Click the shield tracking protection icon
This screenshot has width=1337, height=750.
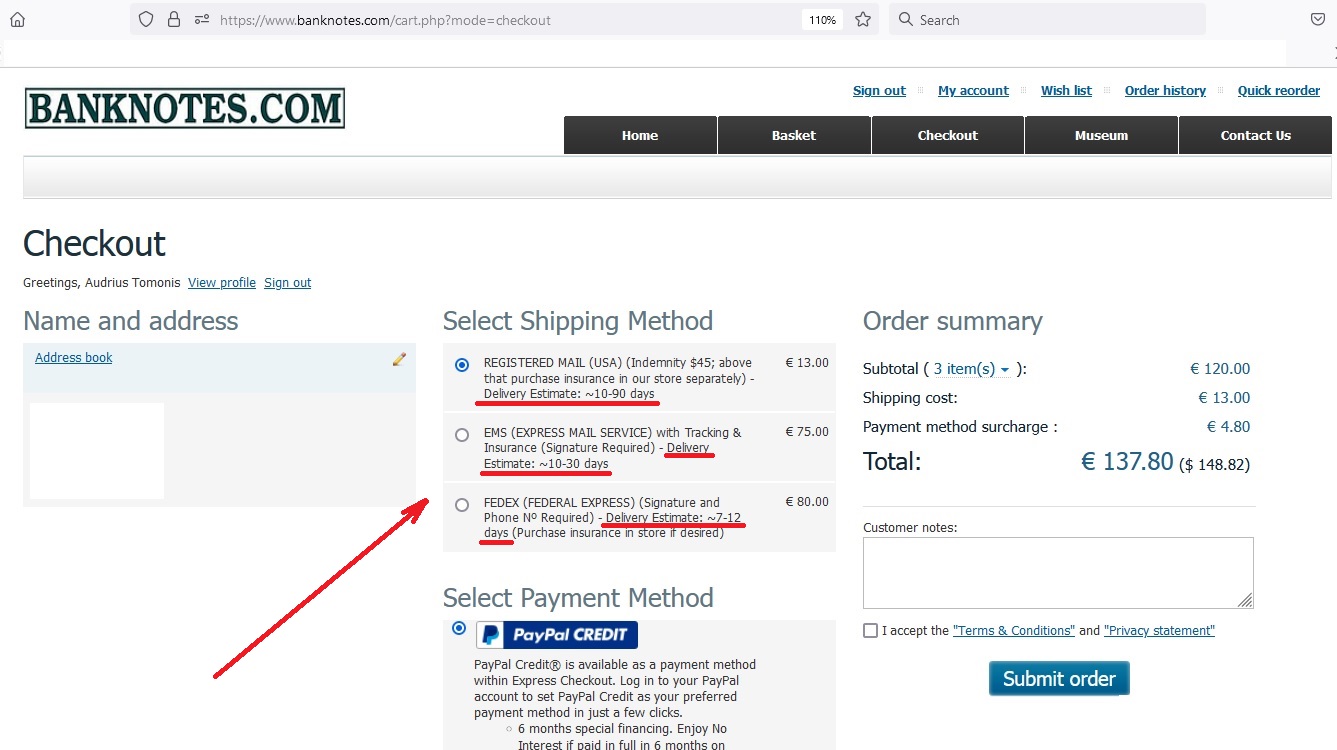pos(146,19)
